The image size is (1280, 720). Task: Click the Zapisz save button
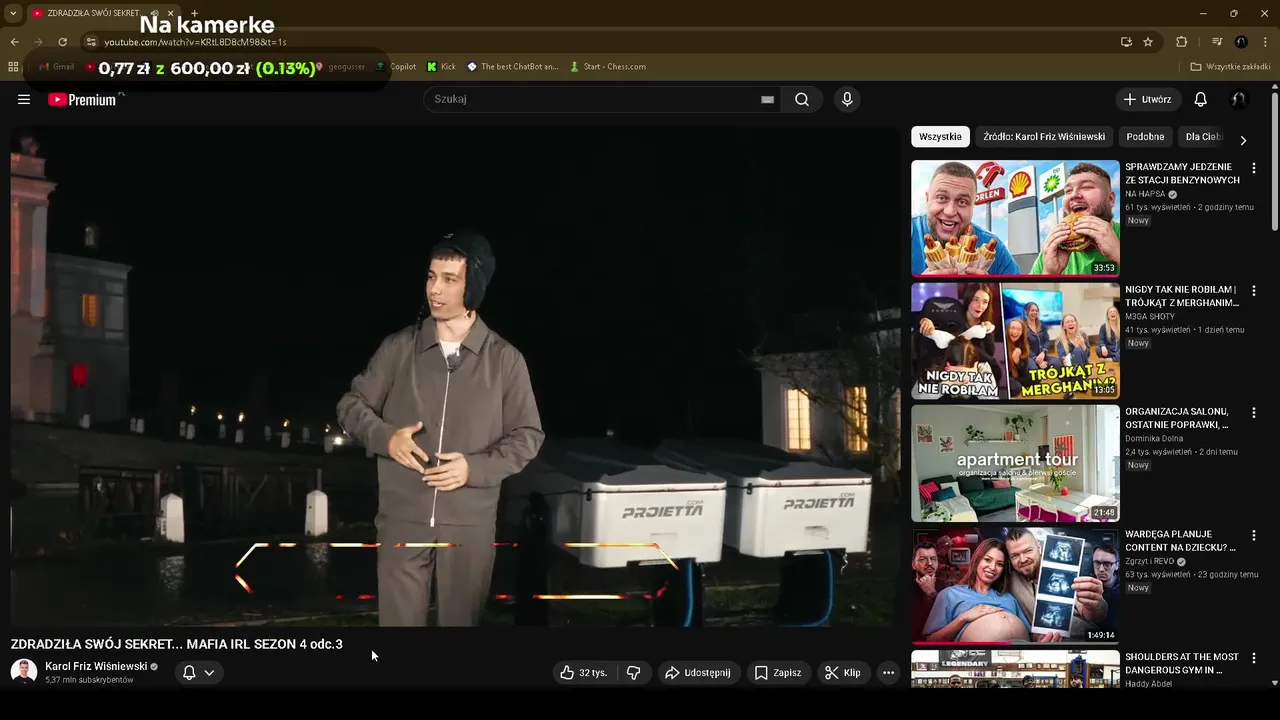click(x=778, y=673)
